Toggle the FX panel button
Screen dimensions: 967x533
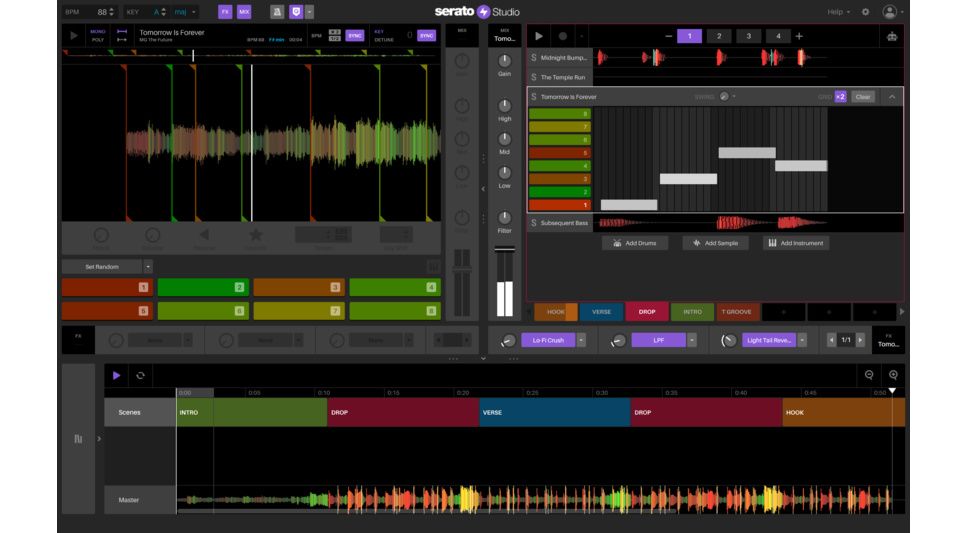pos(225,12)
